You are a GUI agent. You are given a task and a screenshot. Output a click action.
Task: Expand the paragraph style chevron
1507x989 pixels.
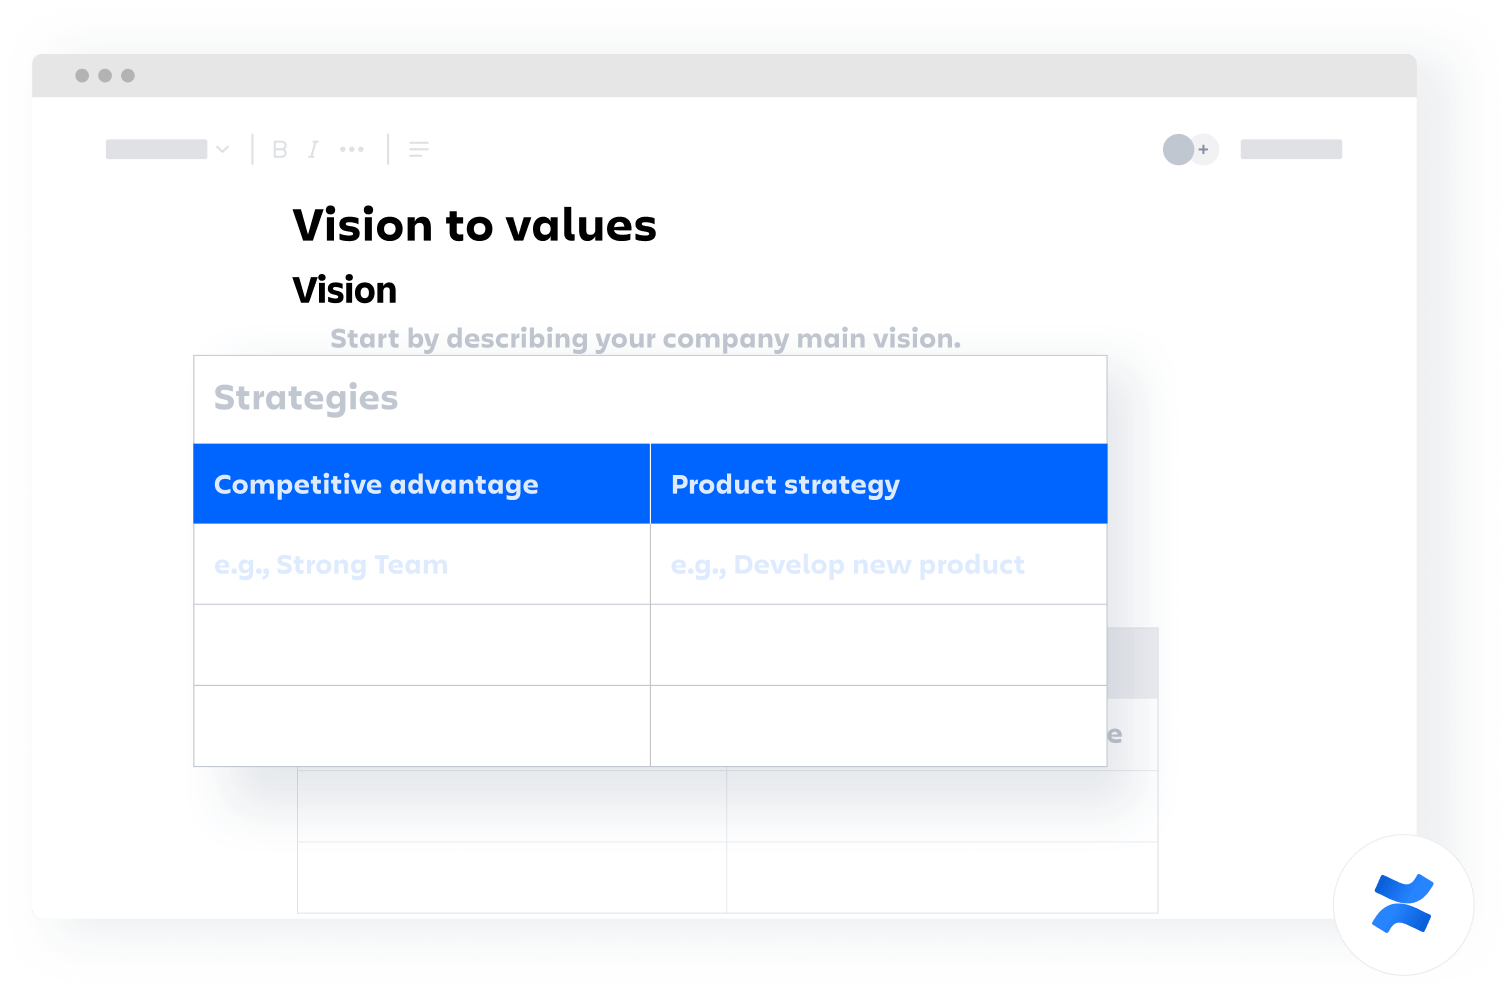[222, 149]
